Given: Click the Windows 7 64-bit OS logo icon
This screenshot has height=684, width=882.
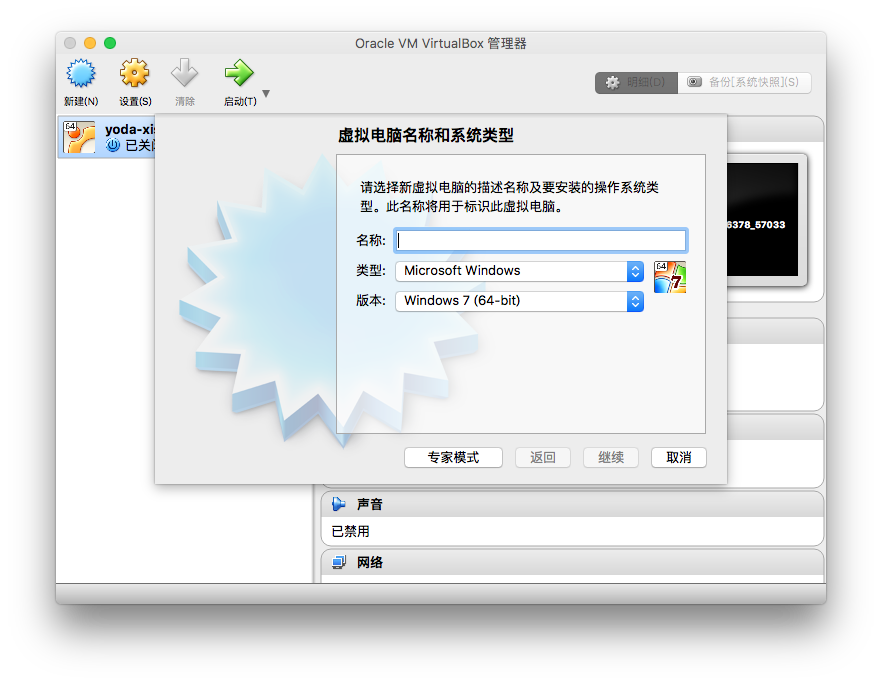Looking at the screenshot, I should 670,277.
